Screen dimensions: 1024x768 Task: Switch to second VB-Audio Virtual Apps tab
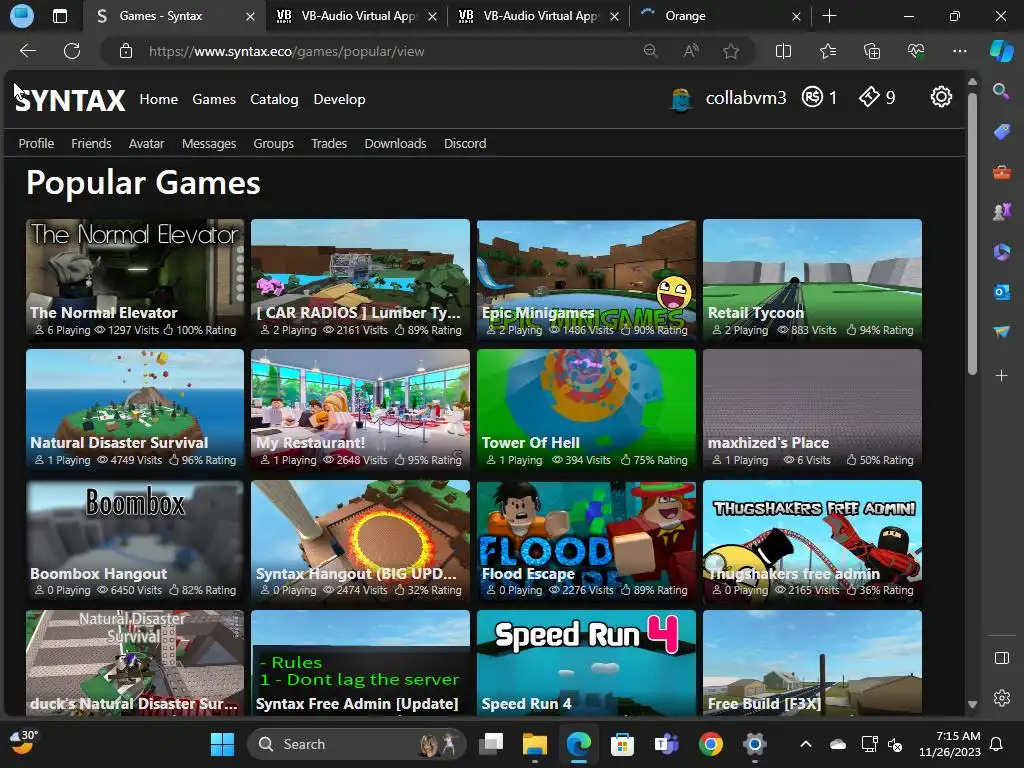tap(539, 16)
